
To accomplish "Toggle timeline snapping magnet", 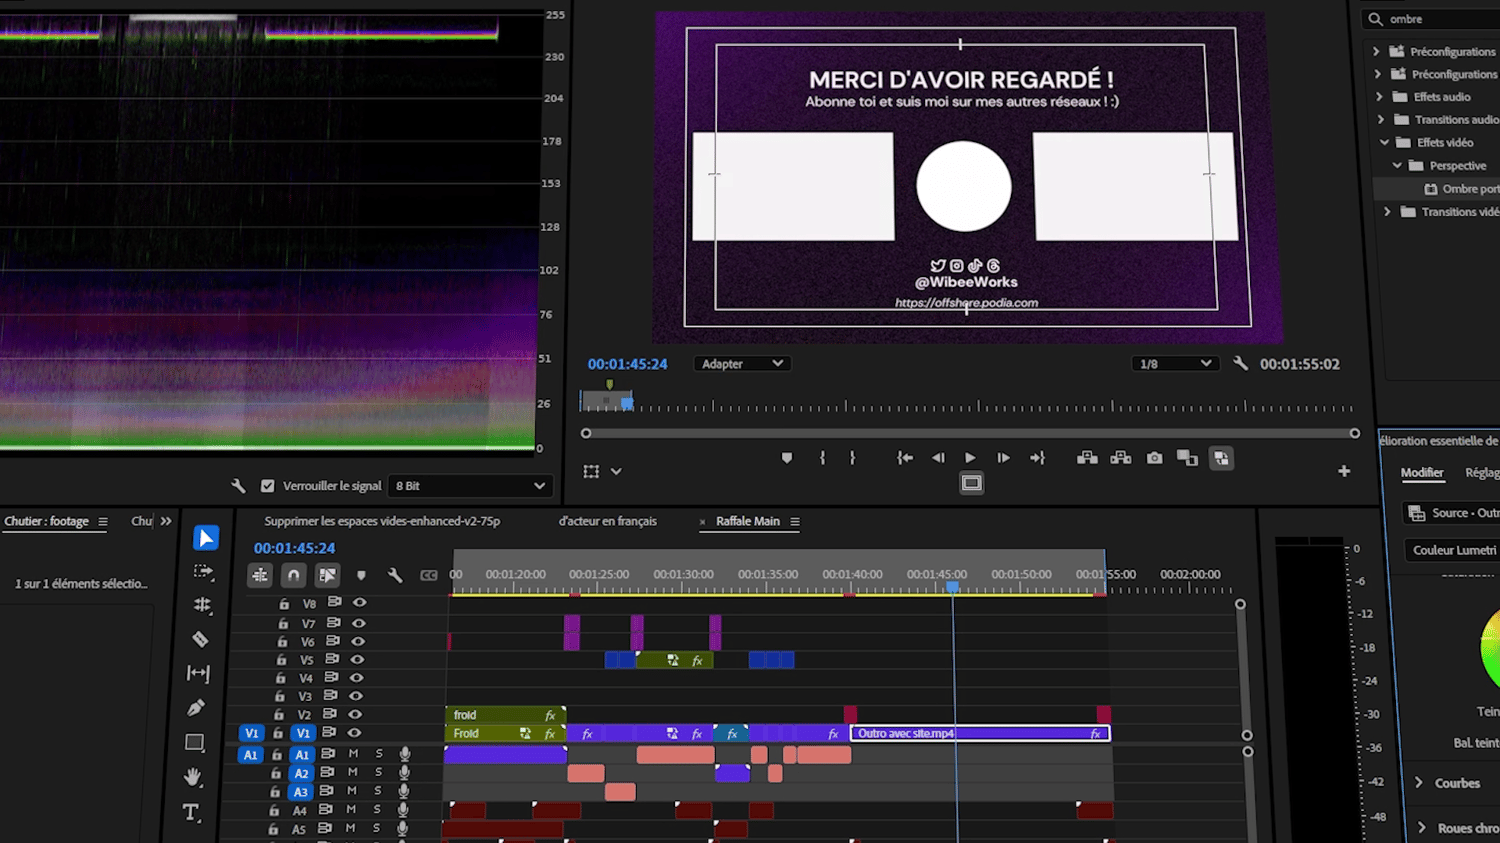I will pos(293,575).
